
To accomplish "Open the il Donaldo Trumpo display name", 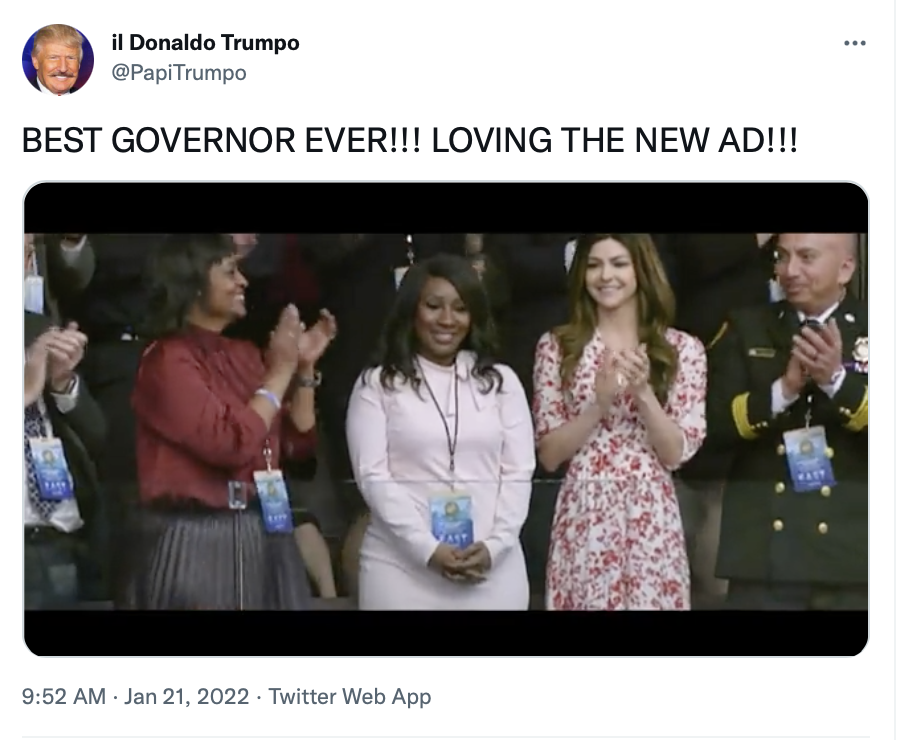I will tap(205, 43).
